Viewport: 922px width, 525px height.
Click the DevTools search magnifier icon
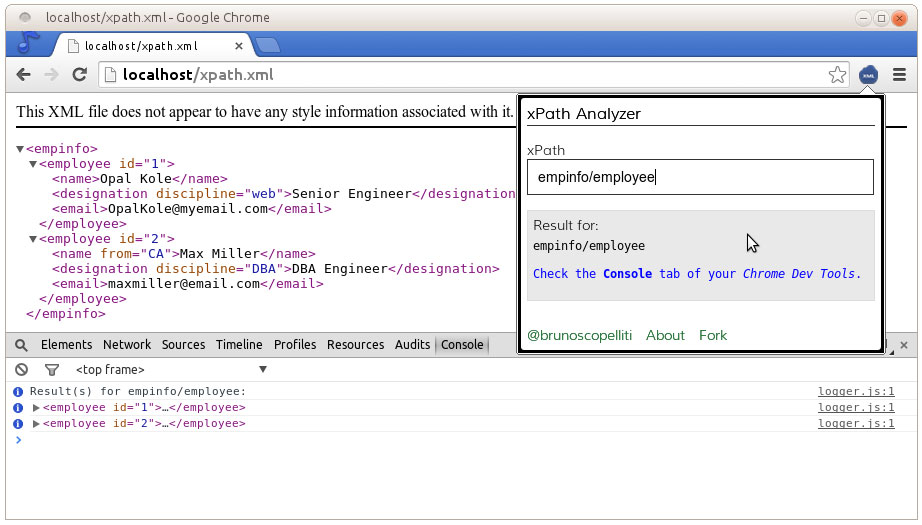pyautogui.click(x=21, y=345)
